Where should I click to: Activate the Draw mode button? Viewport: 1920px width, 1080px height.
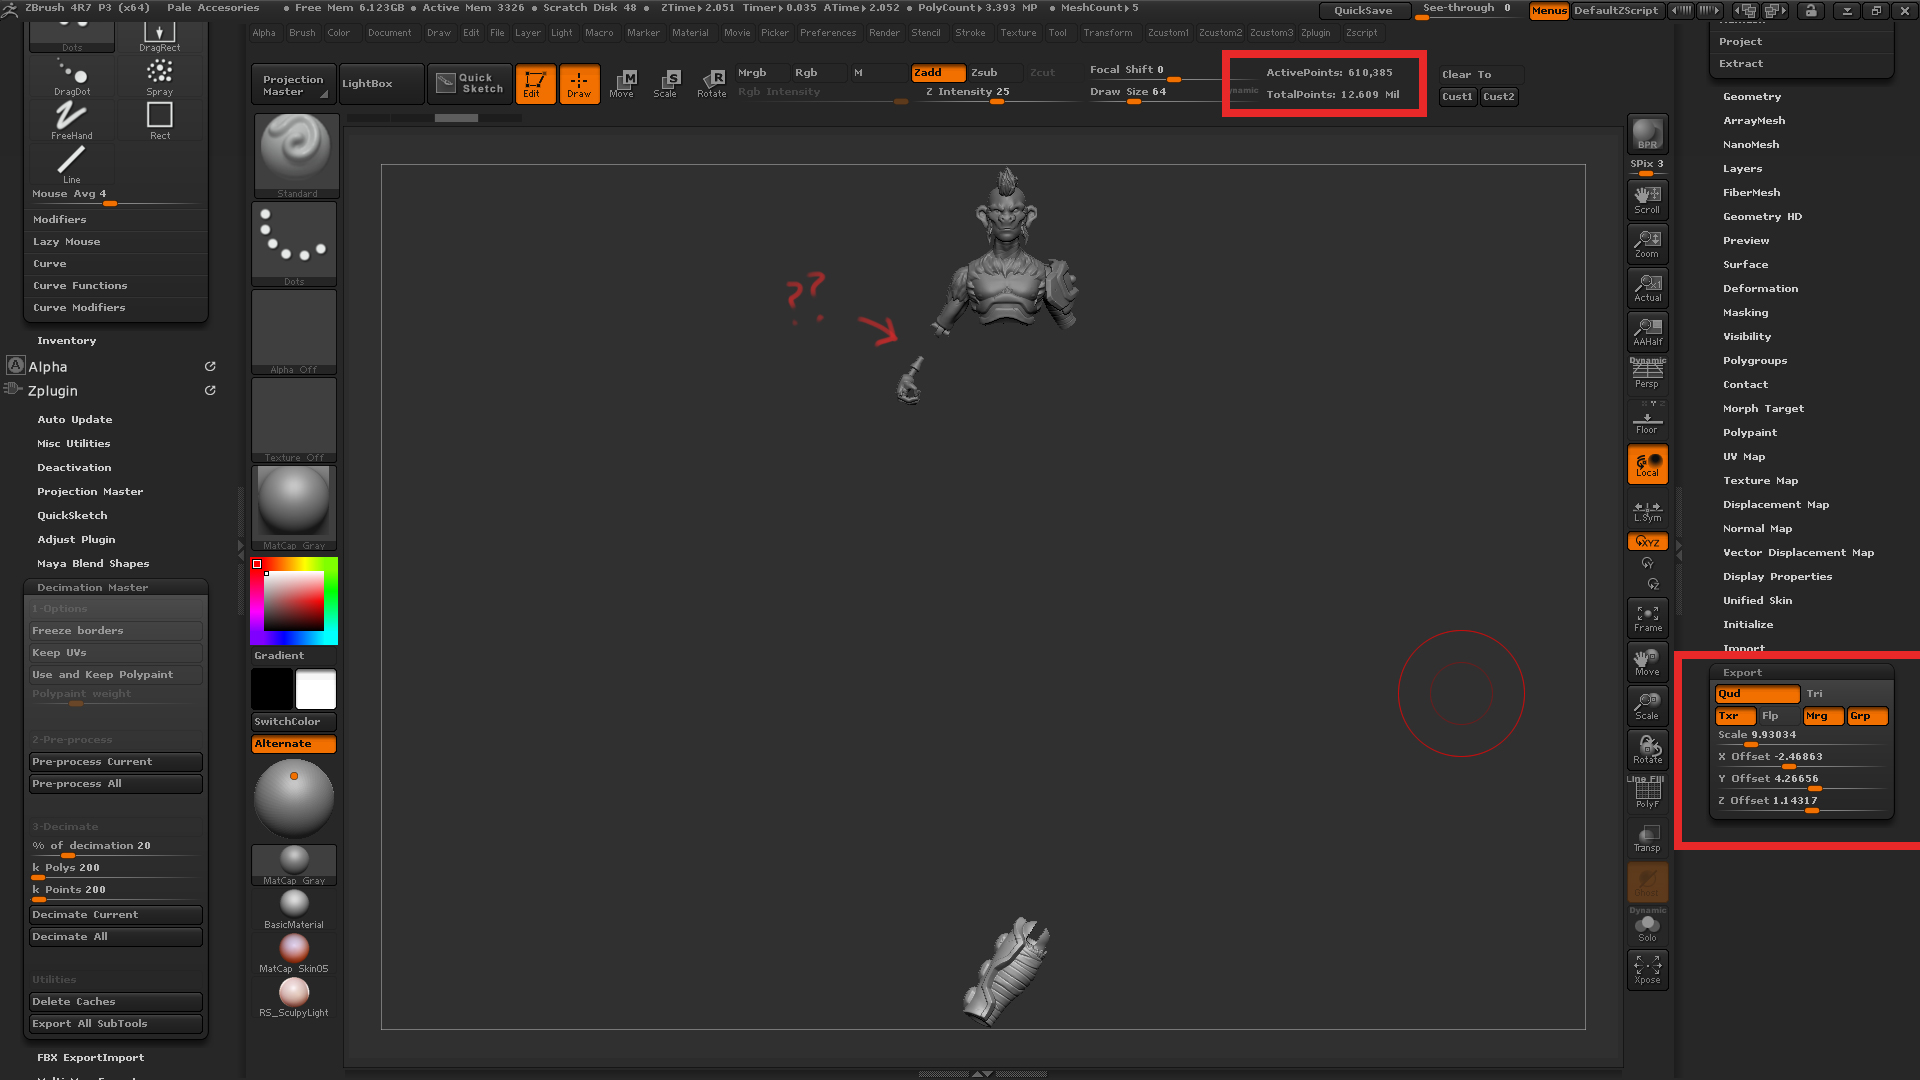click(579, 84)
